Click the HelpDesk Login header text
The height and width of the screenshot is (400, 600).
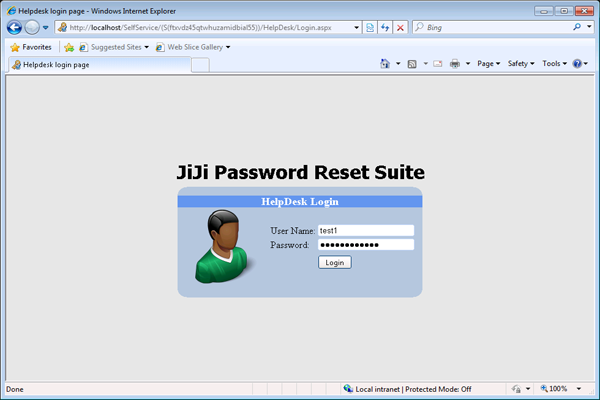click(x=300, y=202)
